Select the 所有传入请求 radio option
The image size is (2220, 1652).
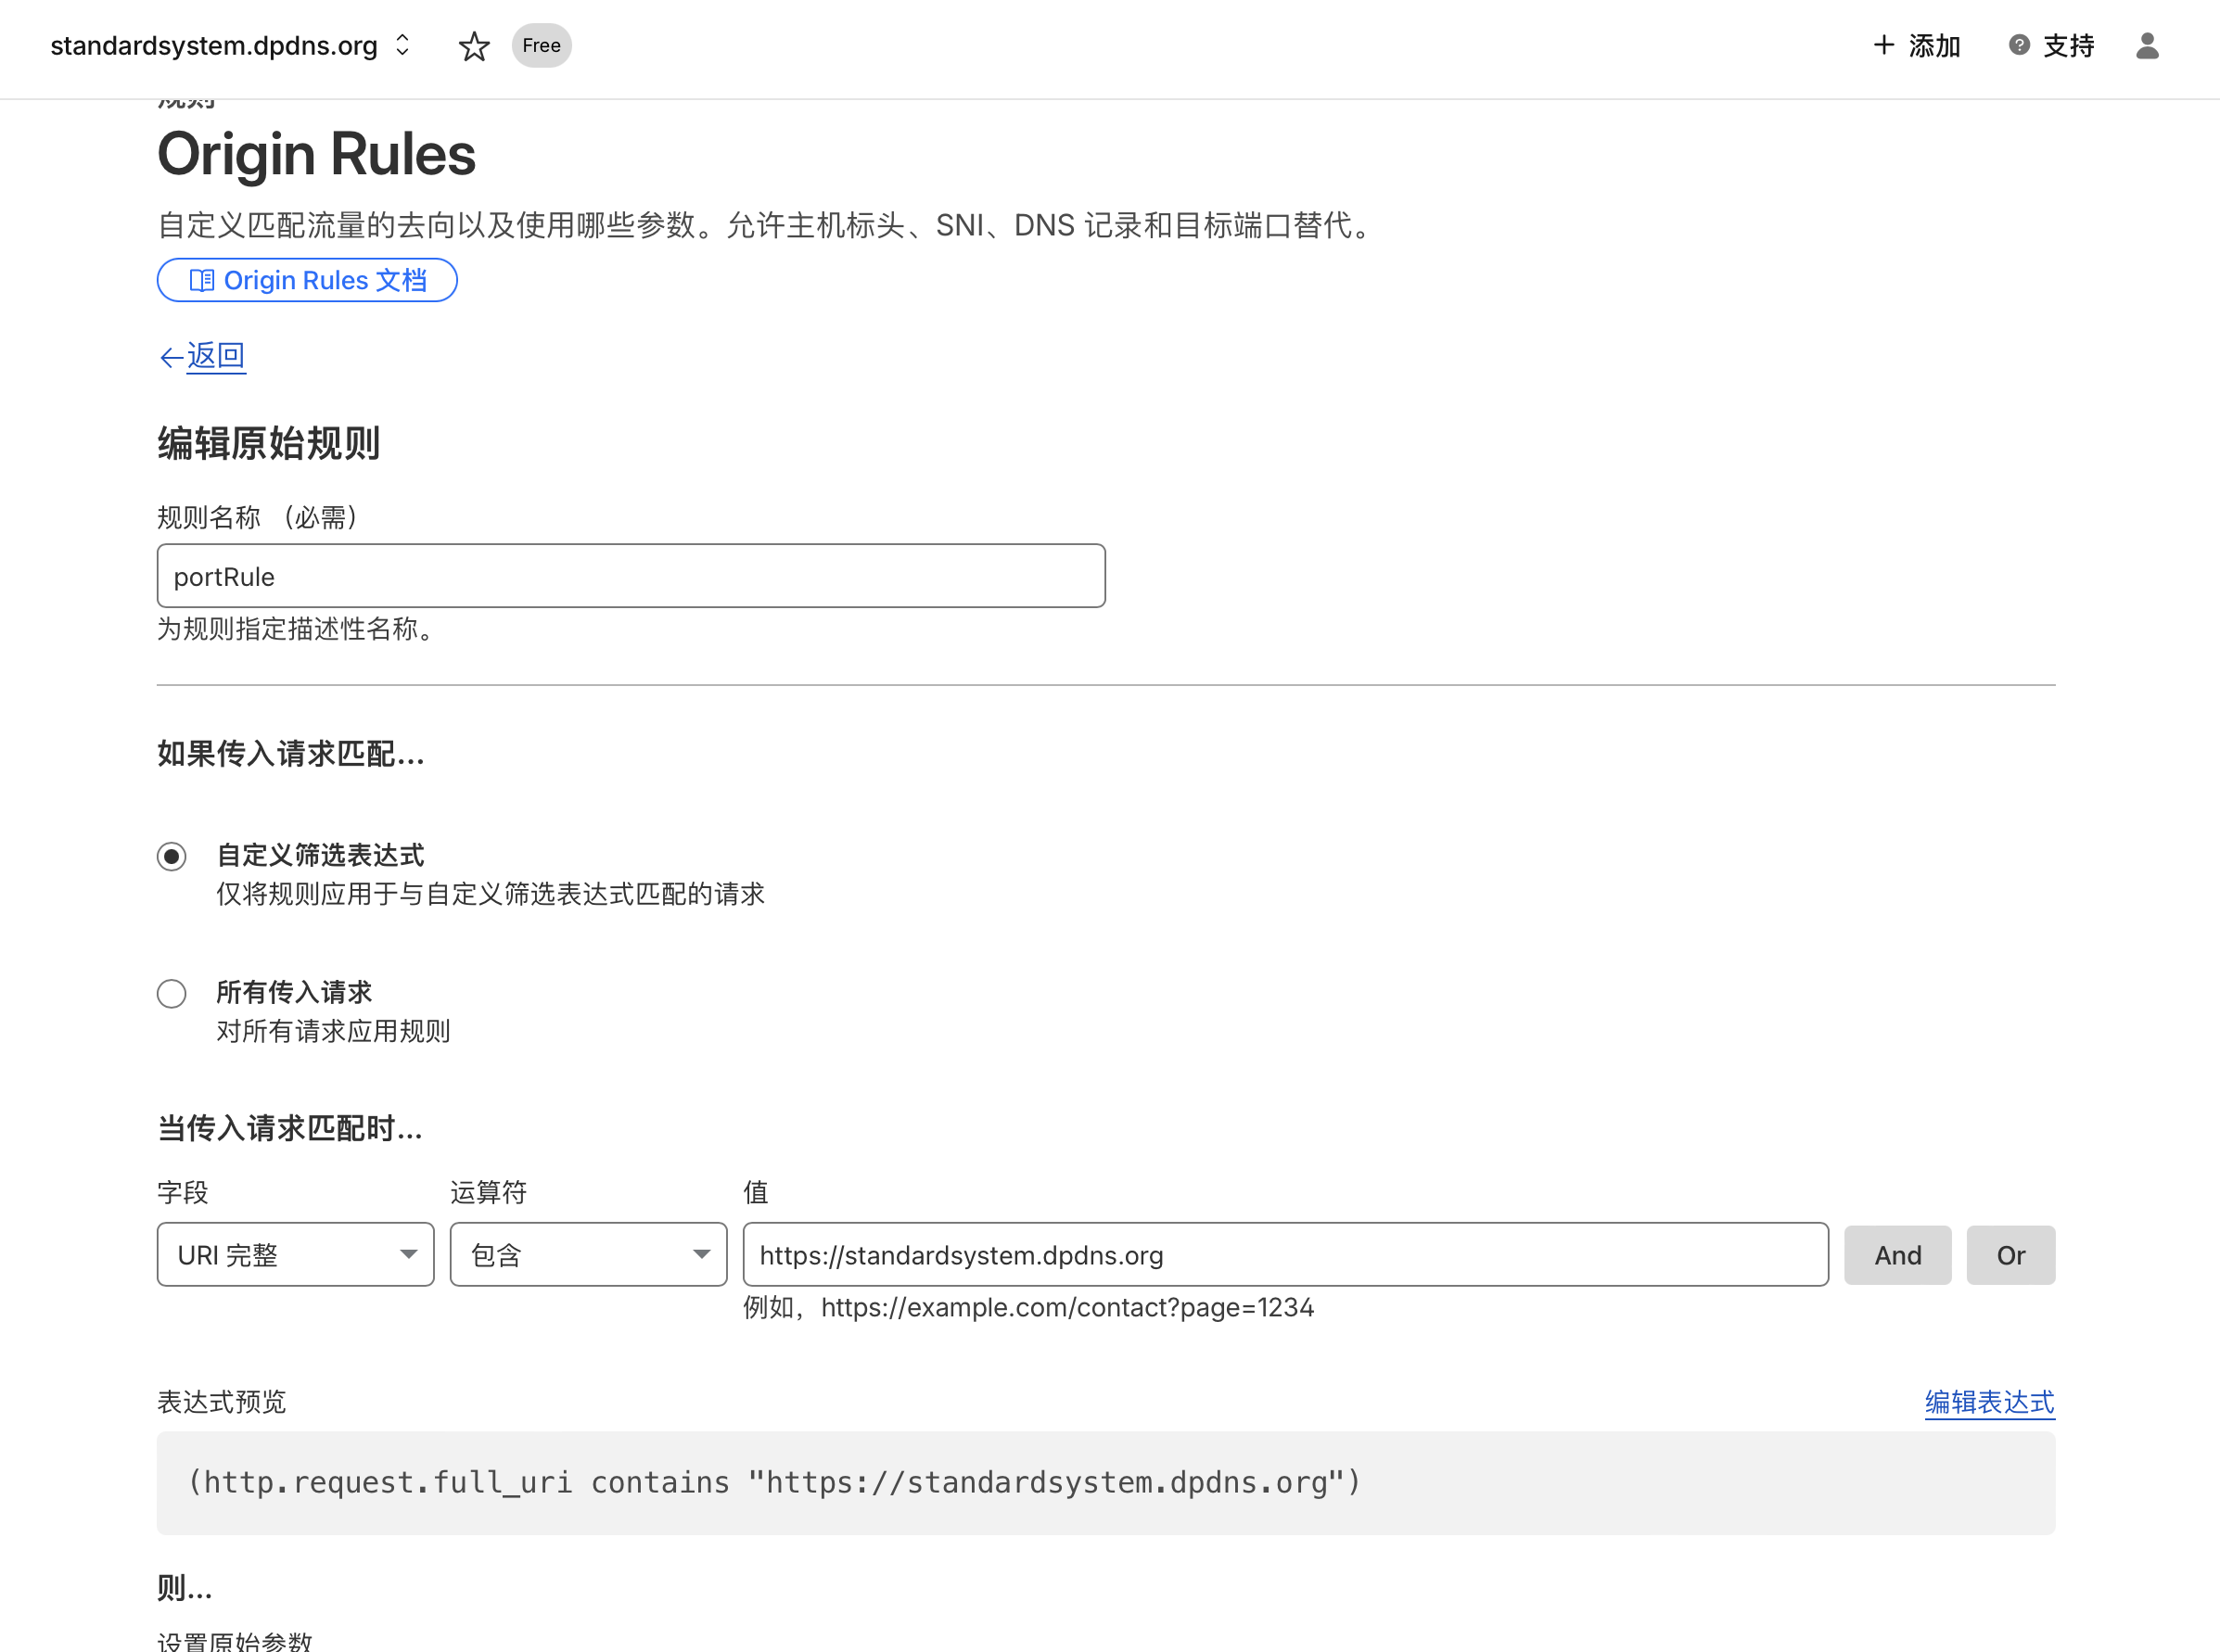point(172,993)
